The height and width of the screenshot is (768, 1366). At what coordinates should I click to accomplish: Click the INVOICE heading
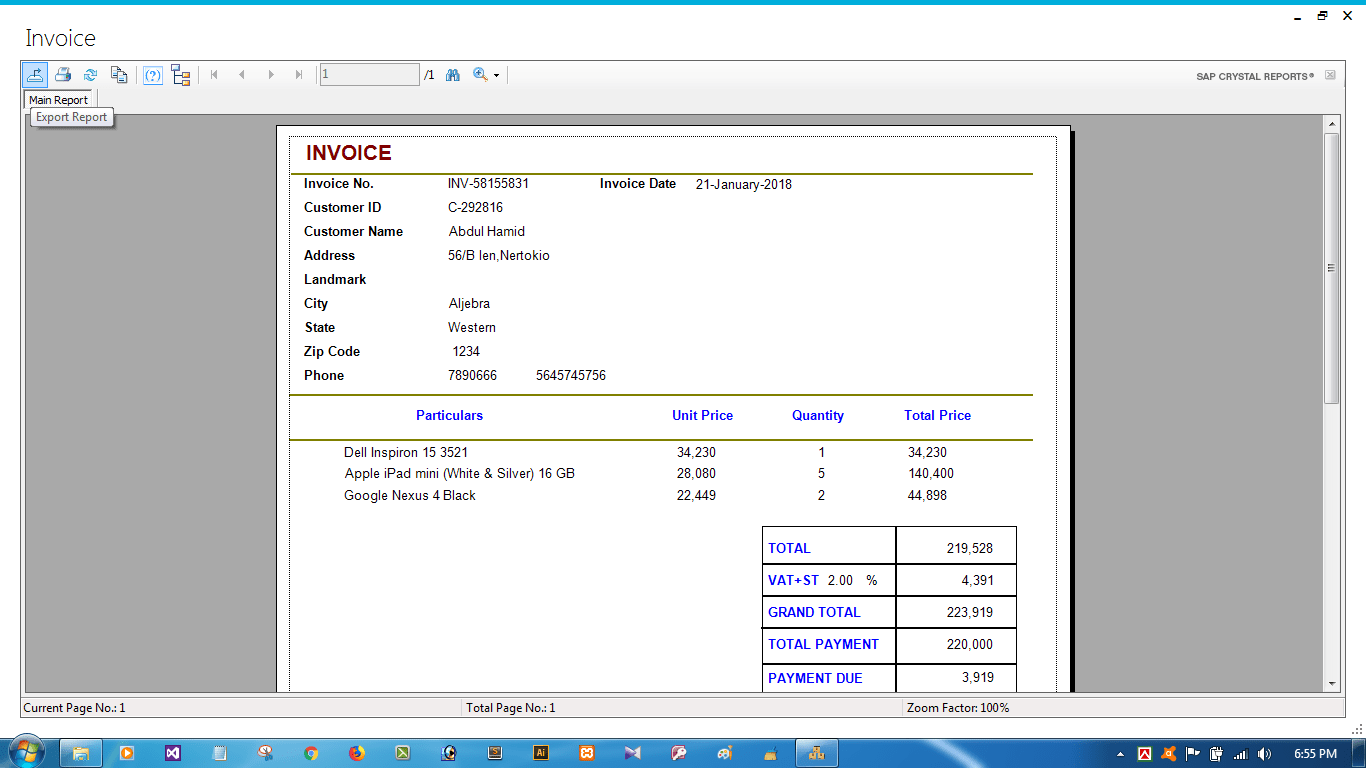(349, 153)
